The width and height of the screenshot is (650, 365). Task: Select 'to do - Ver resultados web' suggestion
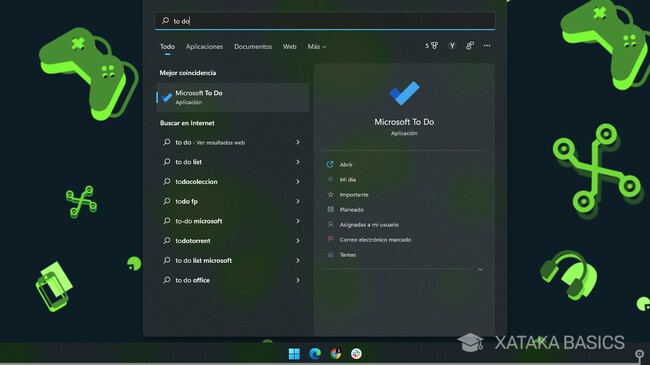point(210,142)
